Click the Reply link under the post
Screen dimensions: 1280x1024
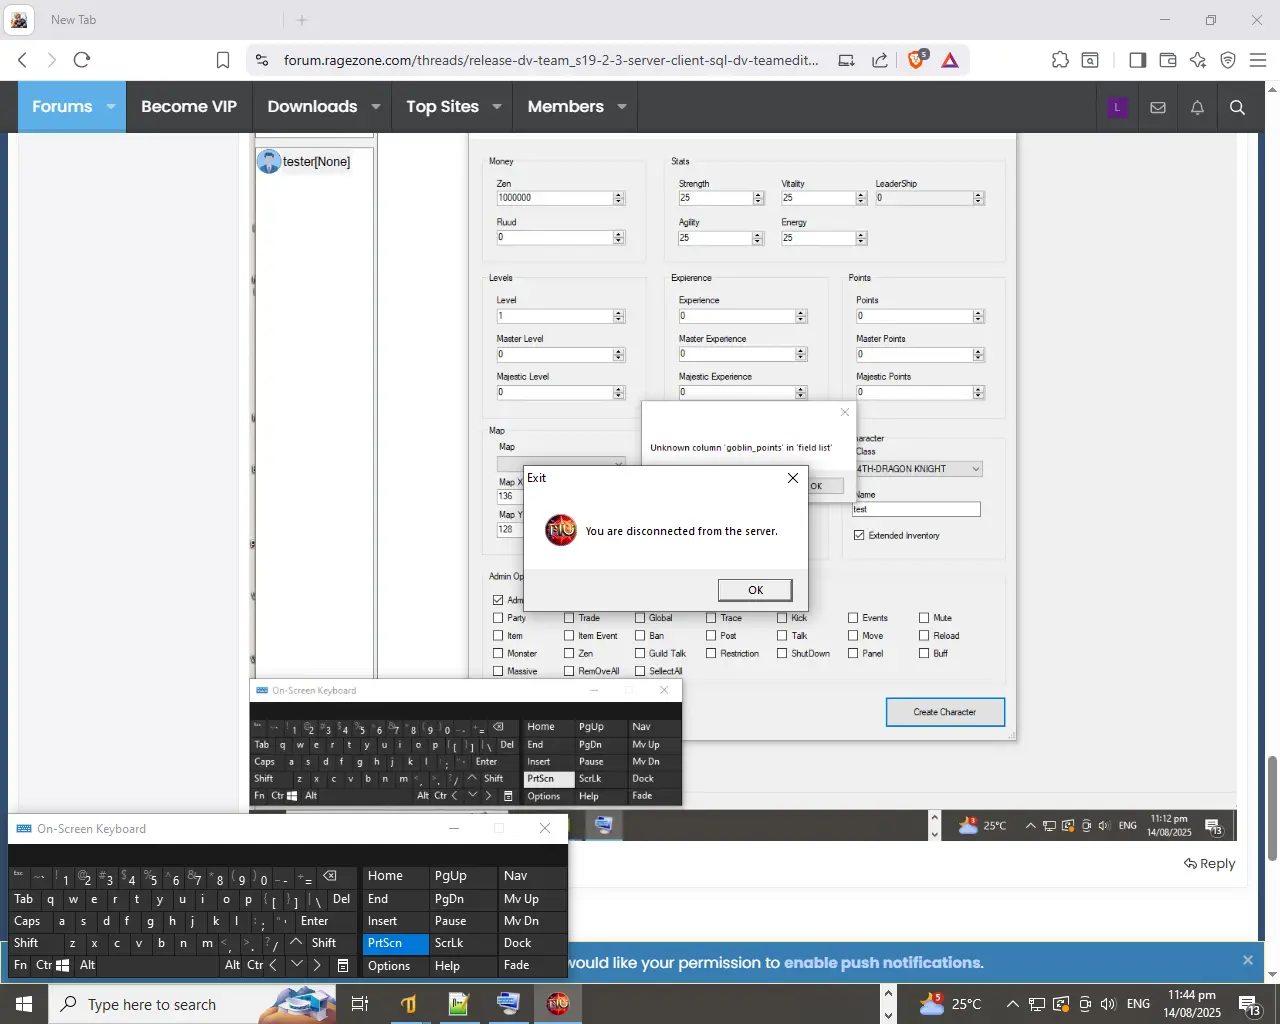[1210, 864]
